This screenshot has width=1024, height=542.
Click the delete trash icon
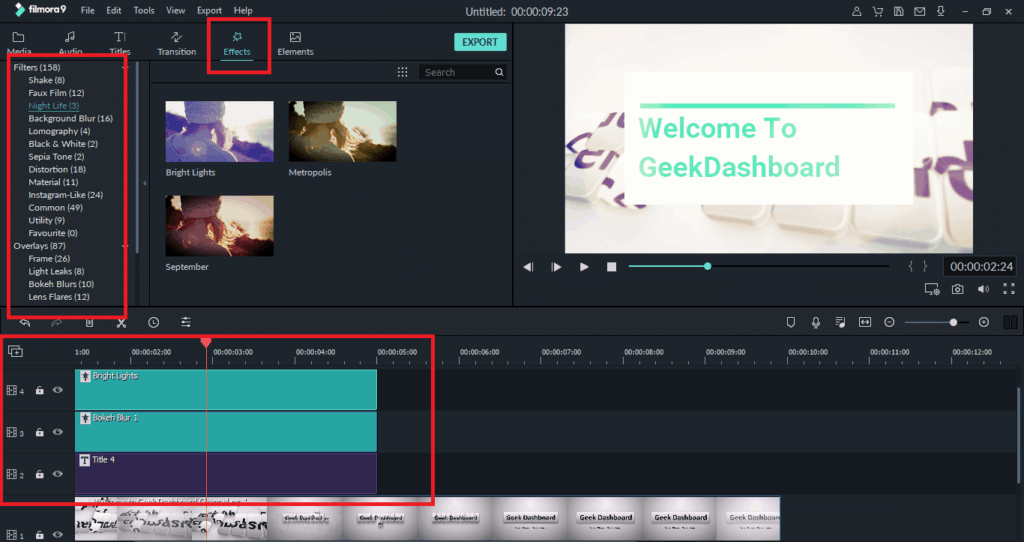pyautogui.click(x=89, y=322)
